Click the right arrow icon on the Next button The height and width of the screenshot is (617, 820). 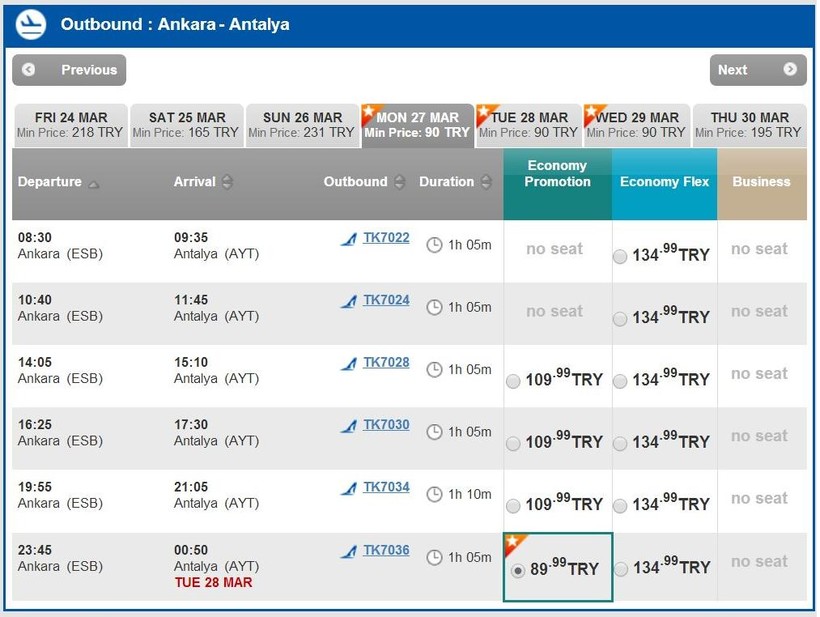790,70
